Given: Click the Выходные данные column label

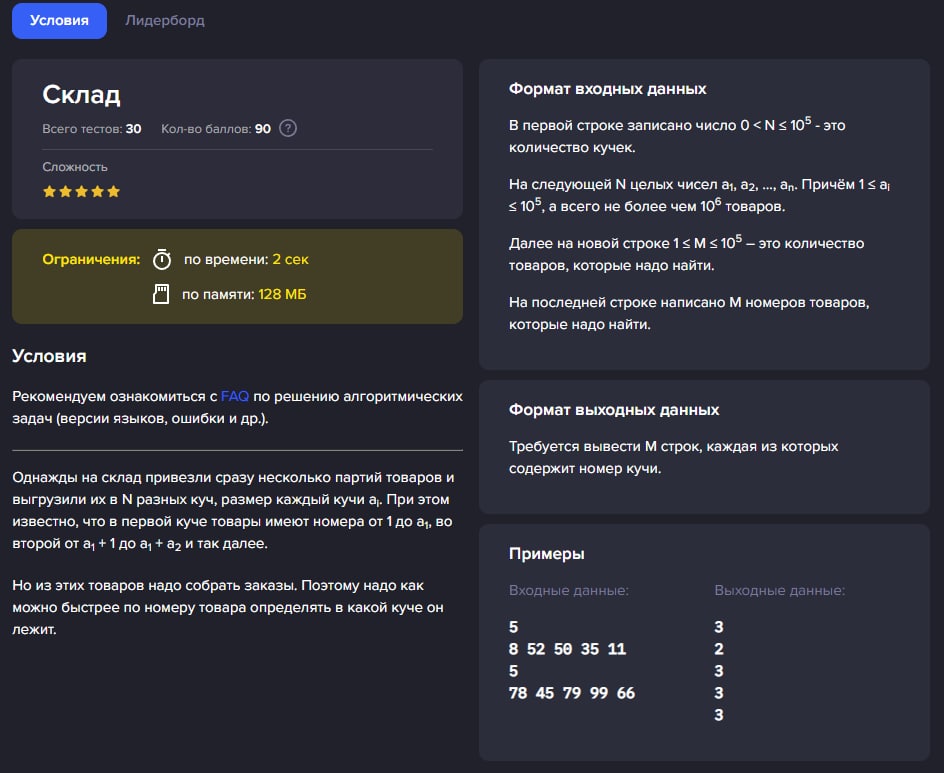Looking at the screenshot, I should pos(779,590).
